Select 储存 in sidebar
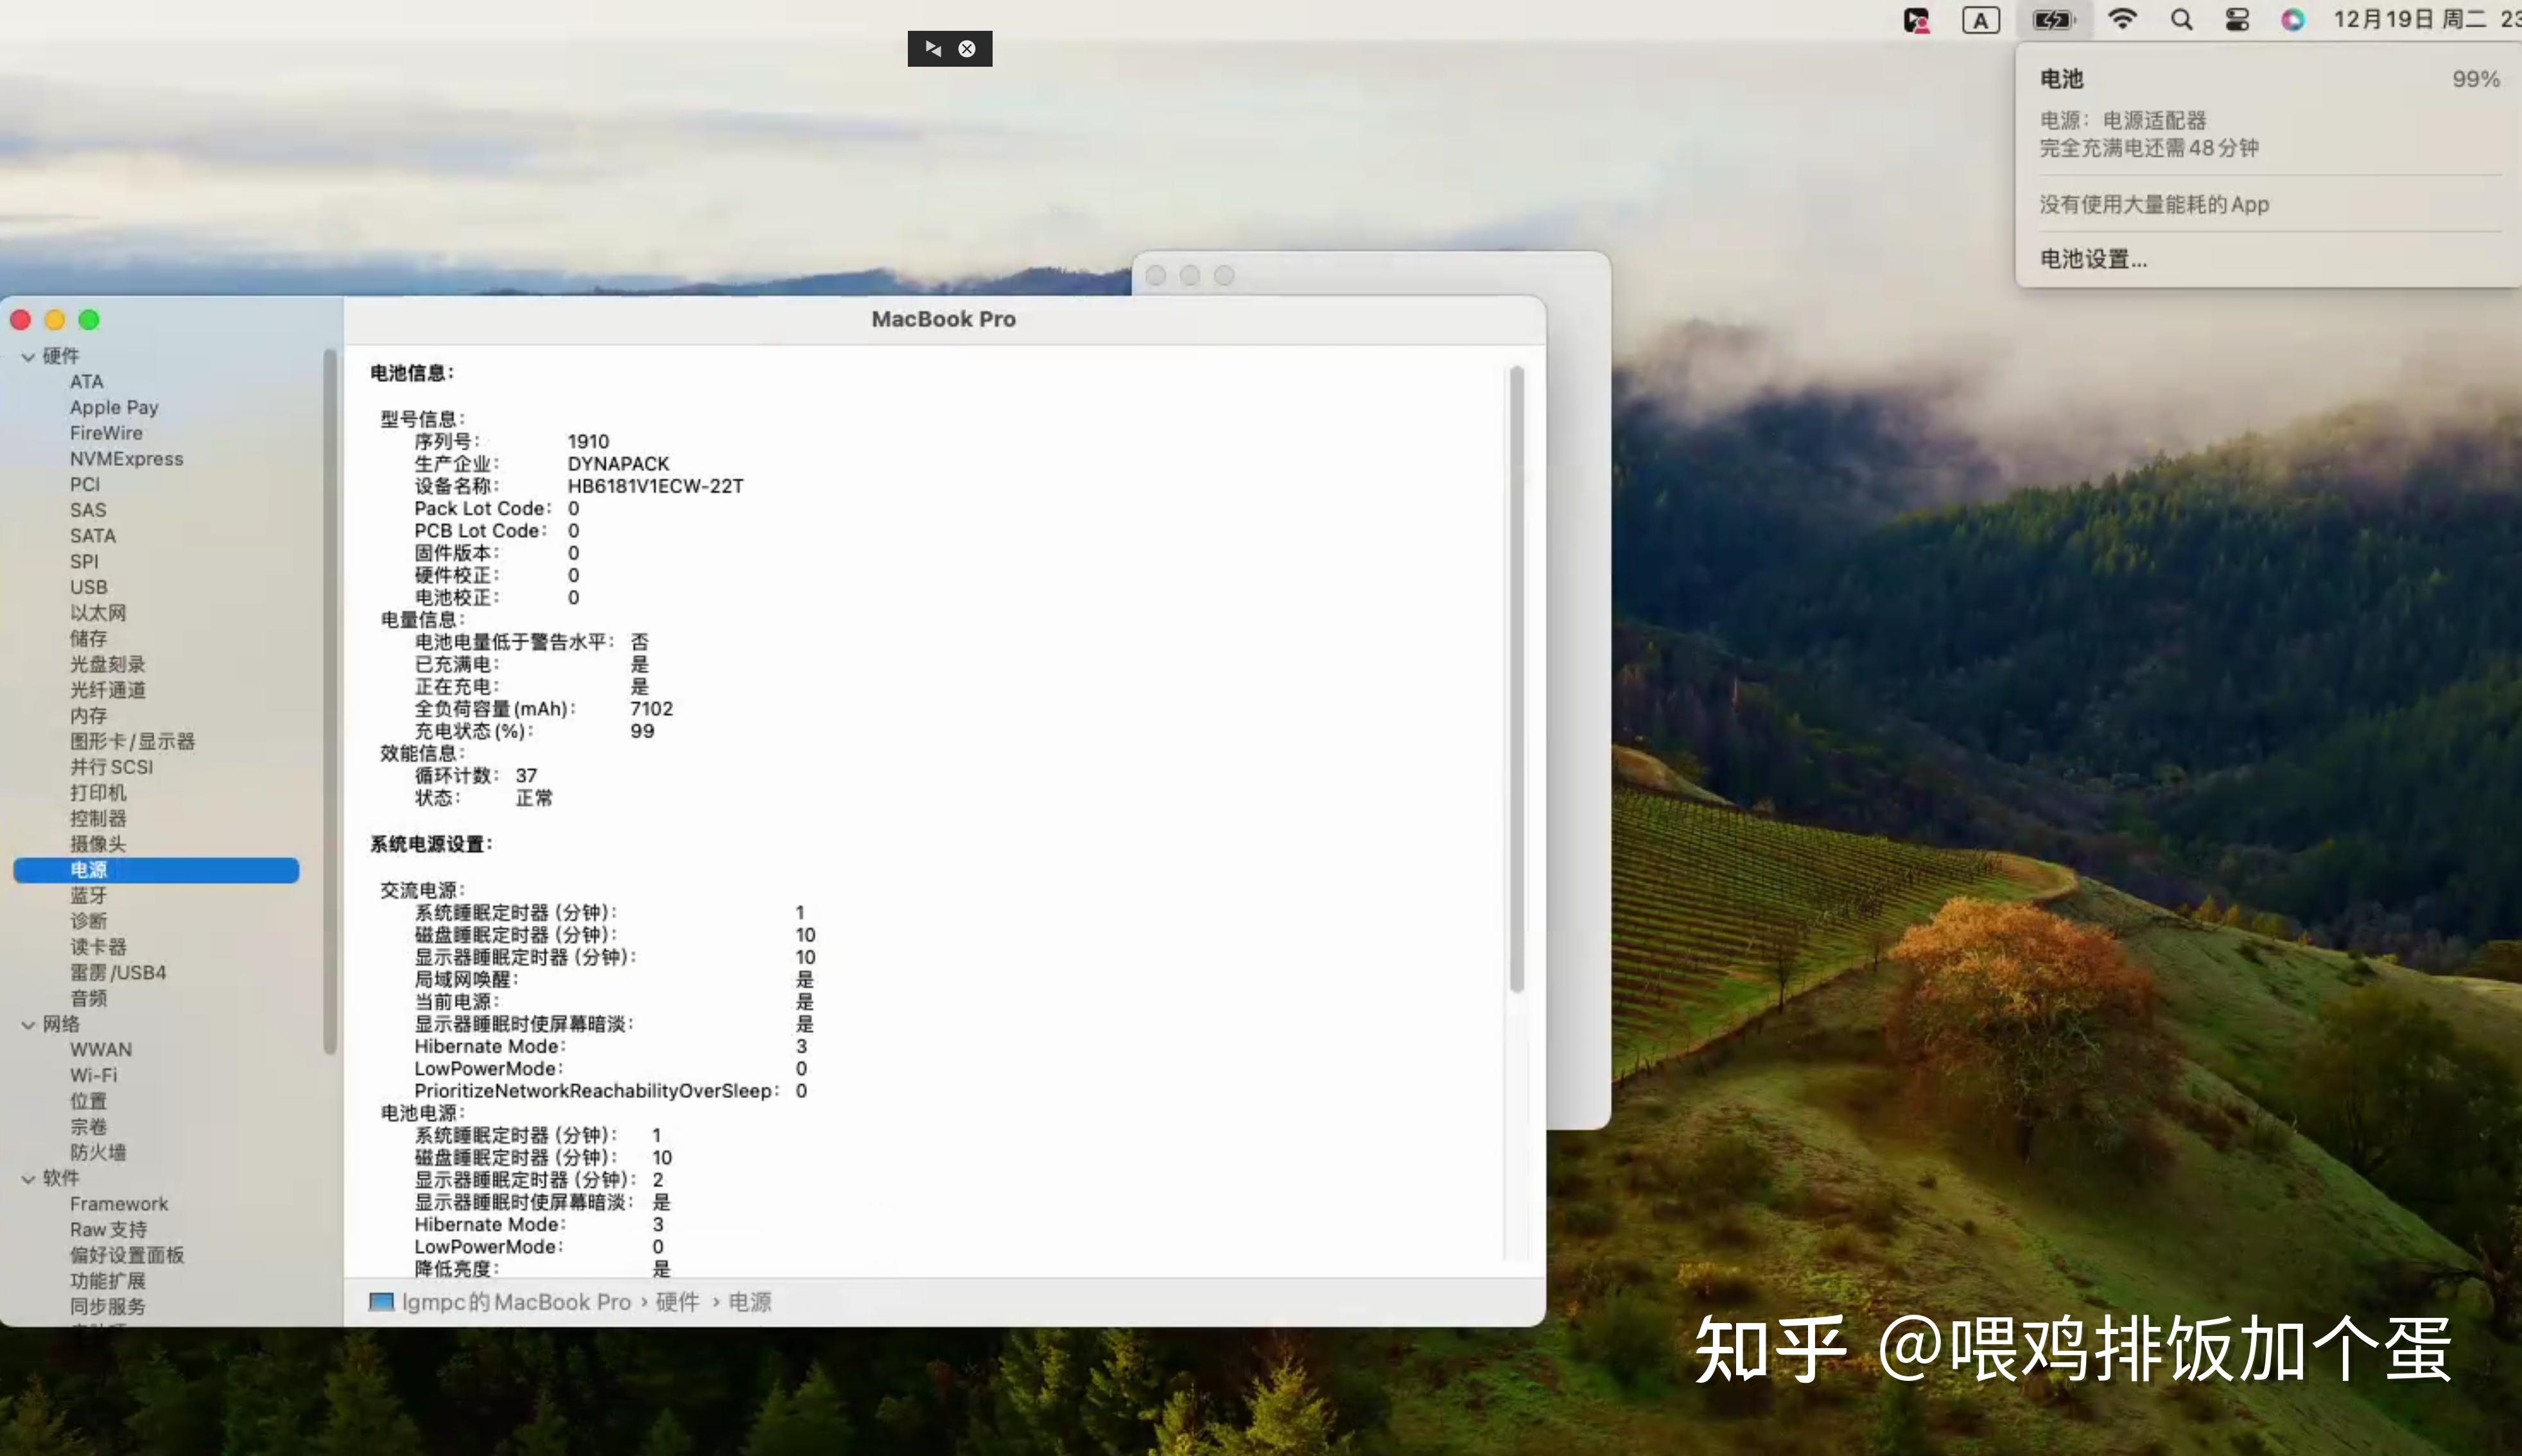Viewport: 2522px width, 1456px height. [88, 638]
